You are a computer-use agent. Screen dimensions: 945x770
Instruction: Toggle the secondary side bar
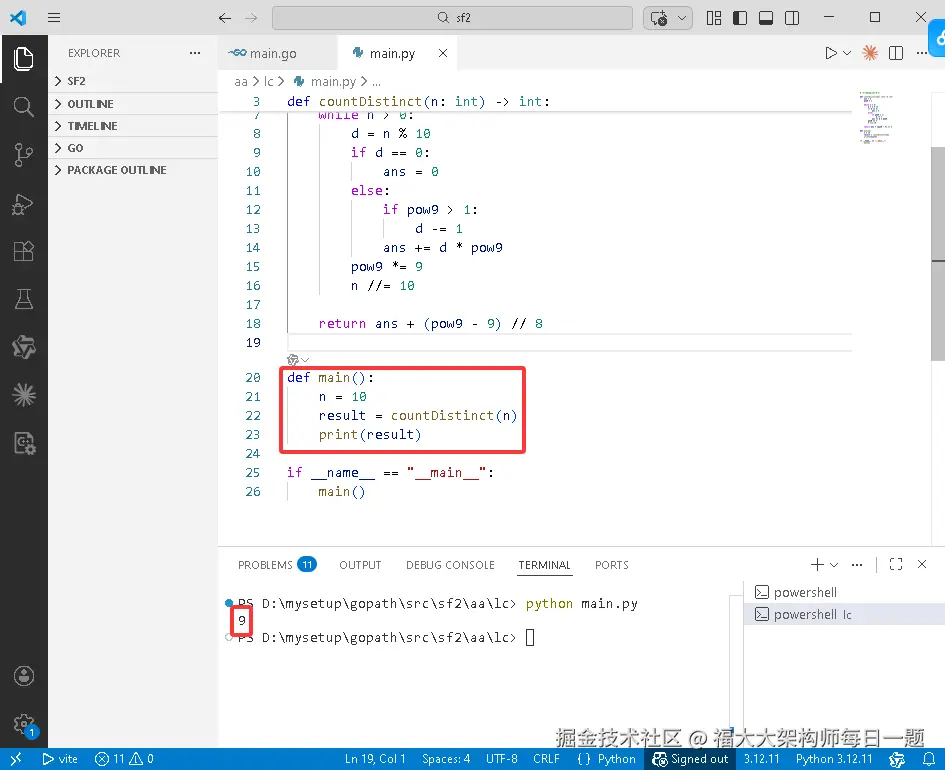pyautogui.click(x=793, y=18)
